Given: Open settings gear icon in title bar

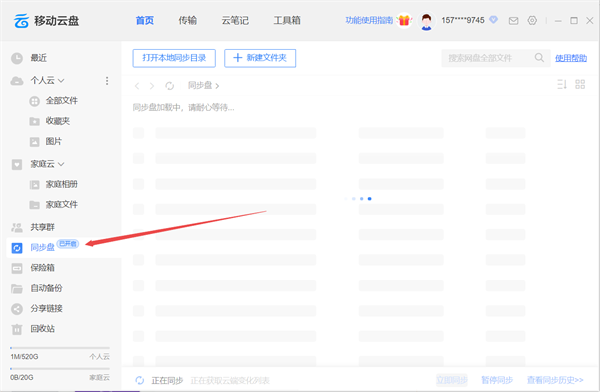Looking at the screenshot, I should tap(532, 20).
